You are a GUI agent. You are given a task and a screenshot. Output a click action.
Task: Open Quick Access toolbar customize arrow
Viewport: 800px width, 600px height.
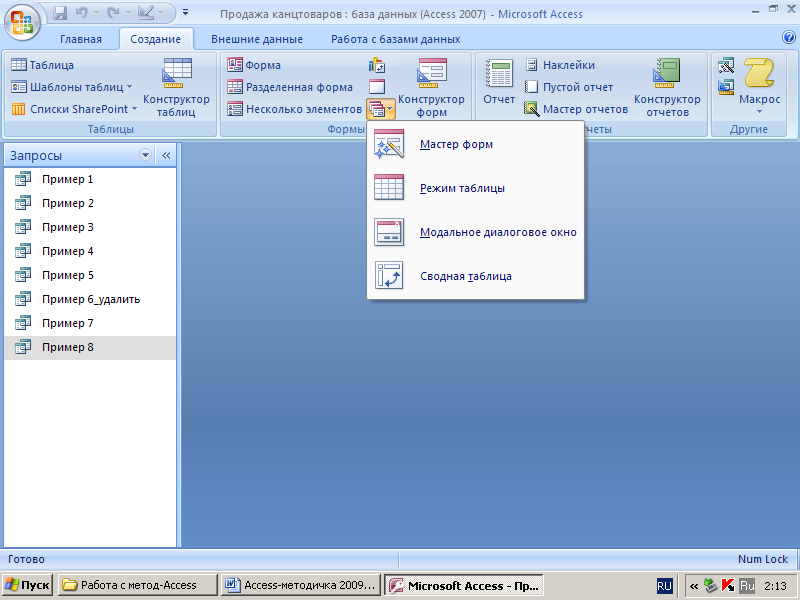click(x=186, y=12)
